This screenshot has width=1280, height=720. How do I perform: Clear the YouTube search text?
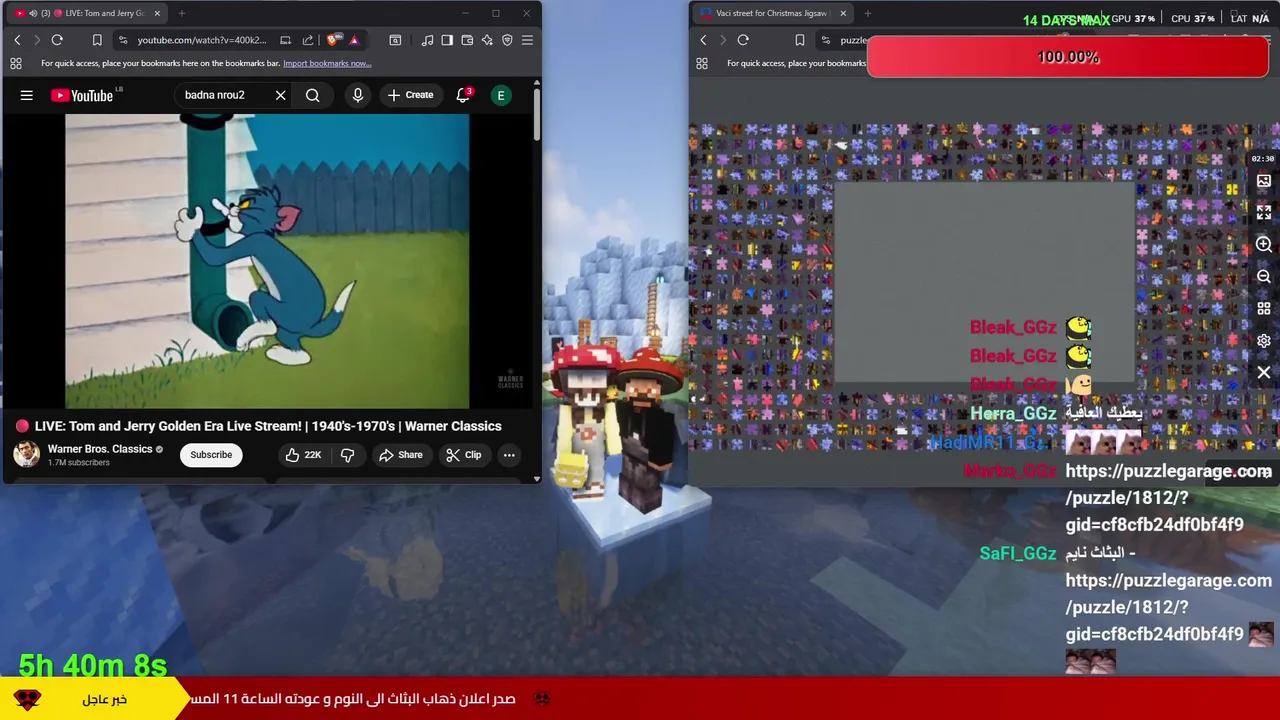tap(280, 95)
